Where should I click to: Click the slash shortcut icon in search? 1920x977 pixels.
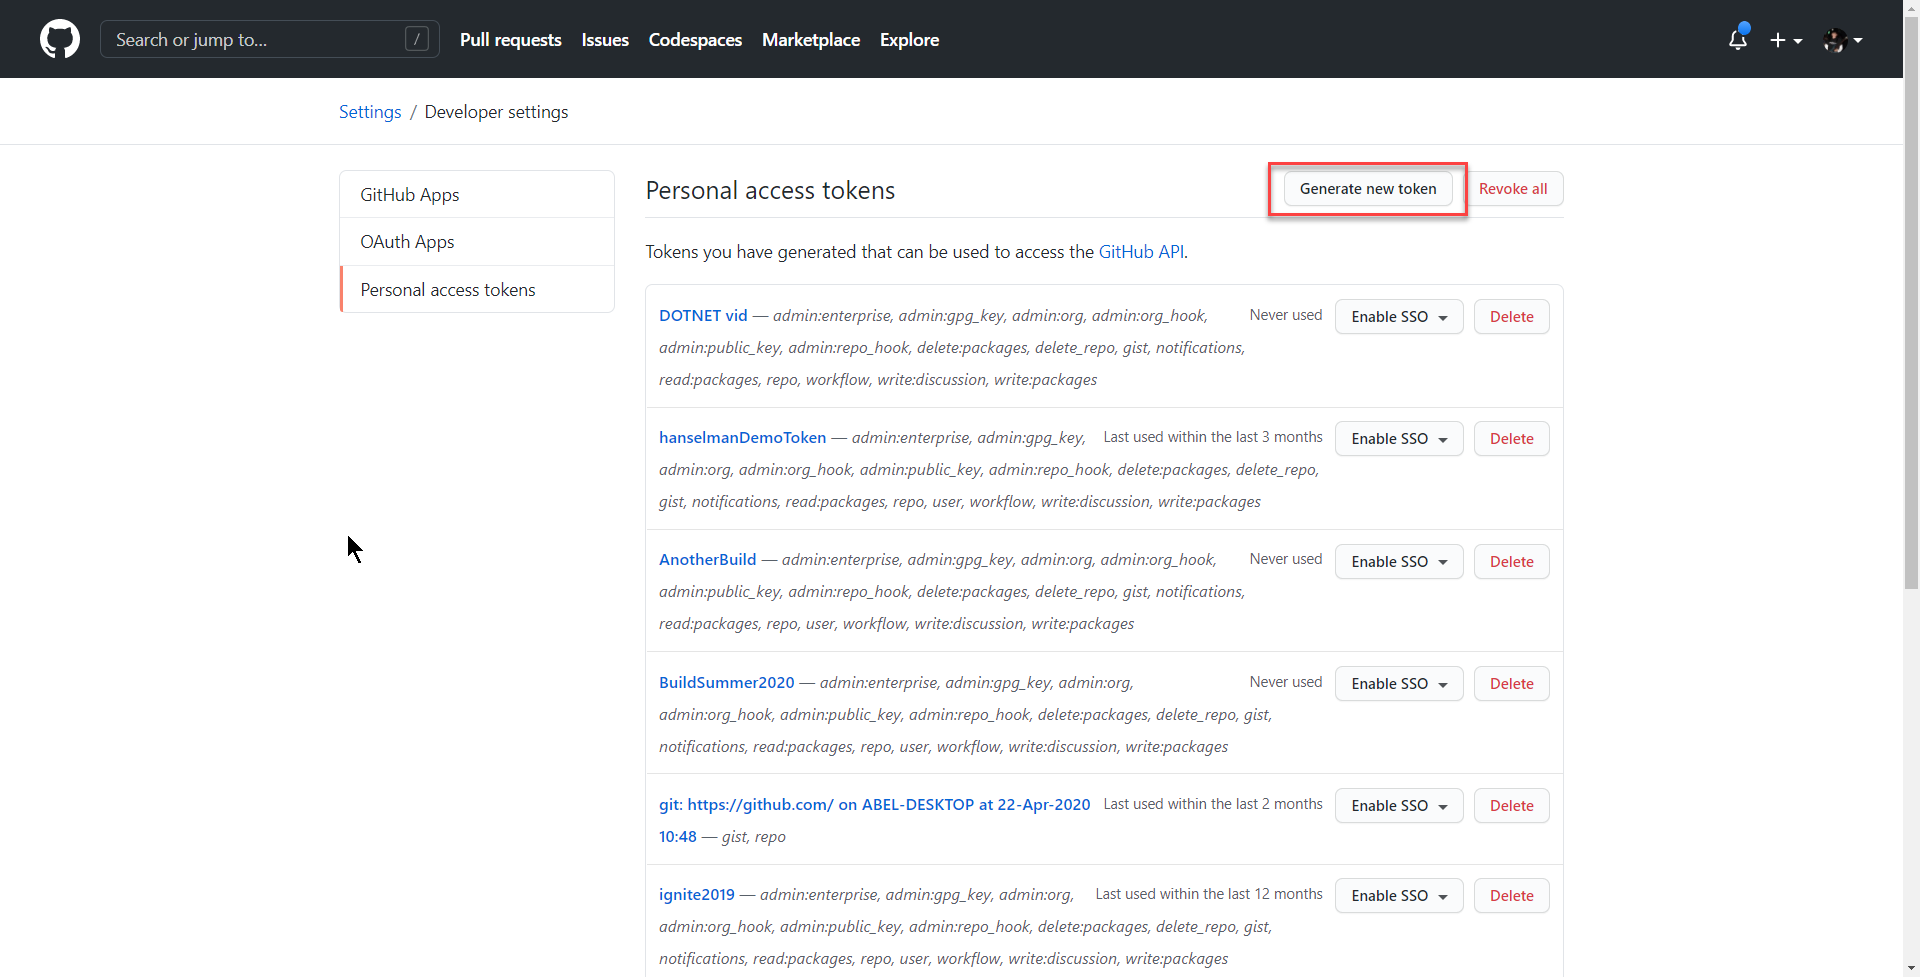(417, 39)
